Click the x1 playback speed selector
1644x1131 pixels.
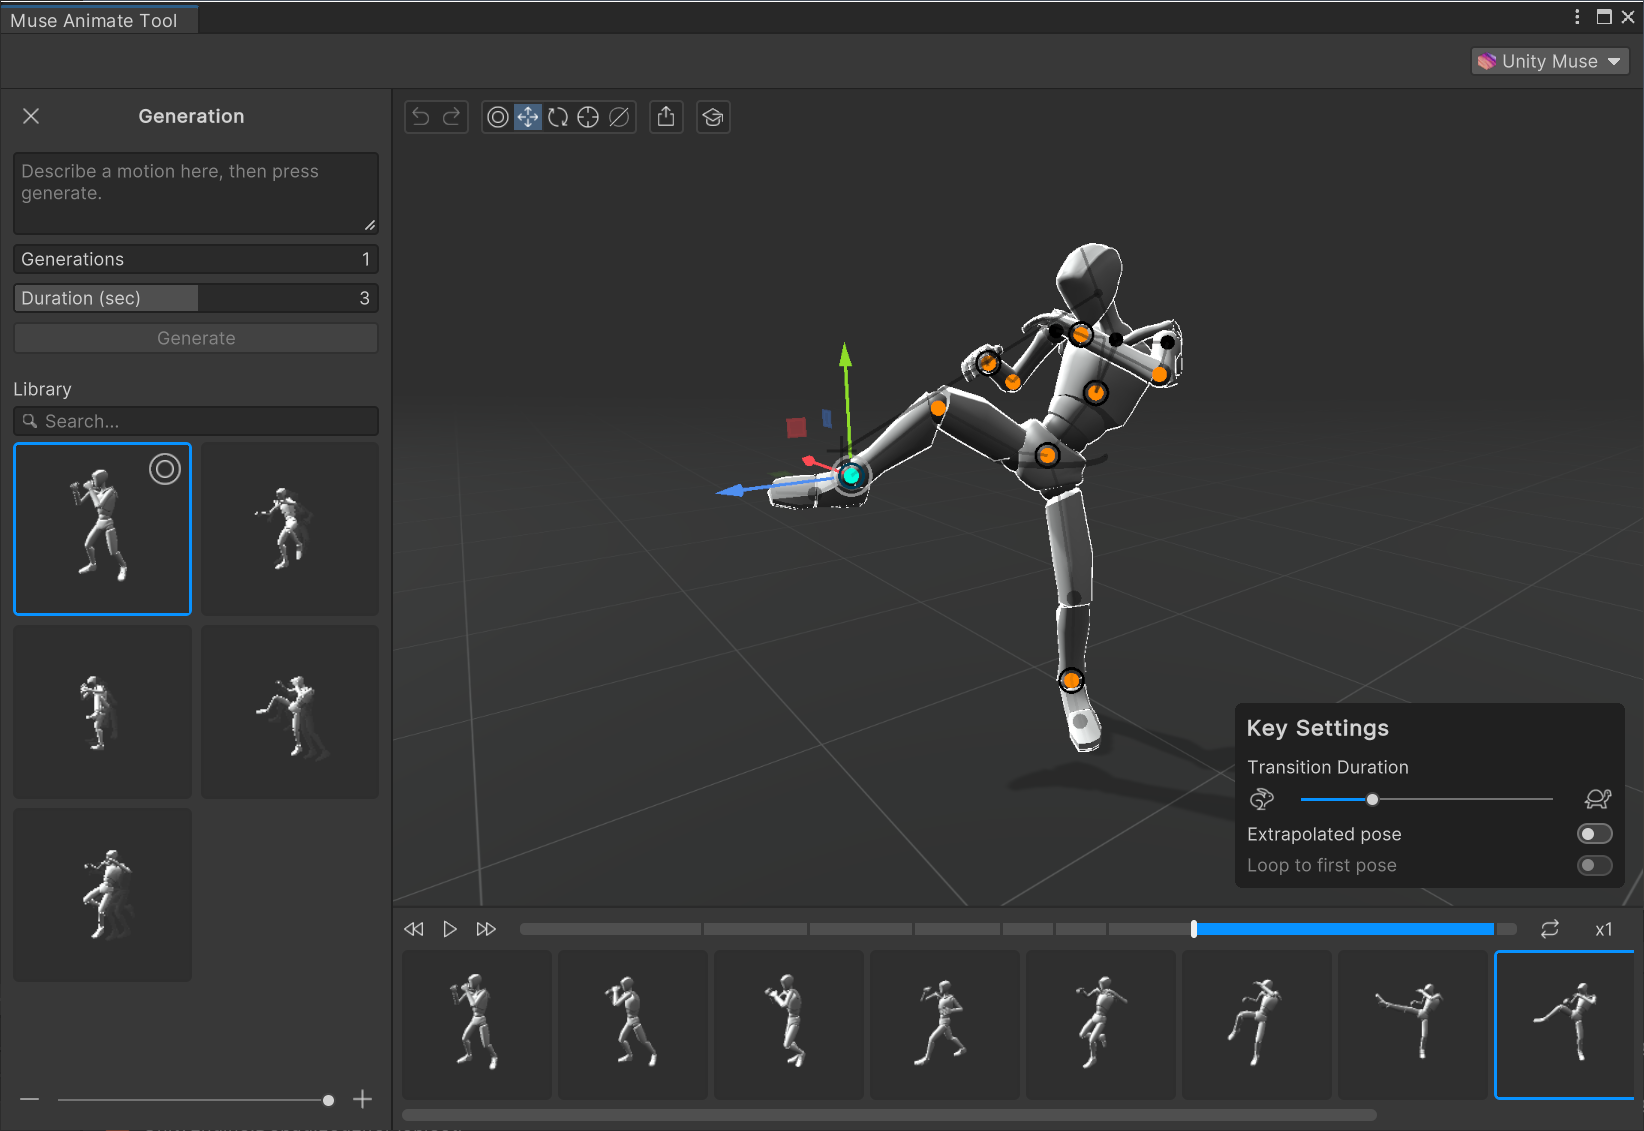point(1604,929)
